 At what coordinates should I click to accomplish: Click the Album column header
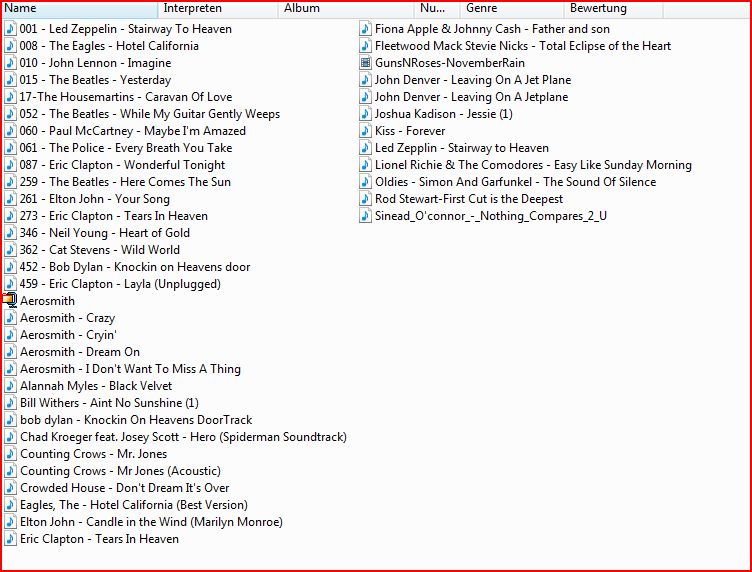346,9
